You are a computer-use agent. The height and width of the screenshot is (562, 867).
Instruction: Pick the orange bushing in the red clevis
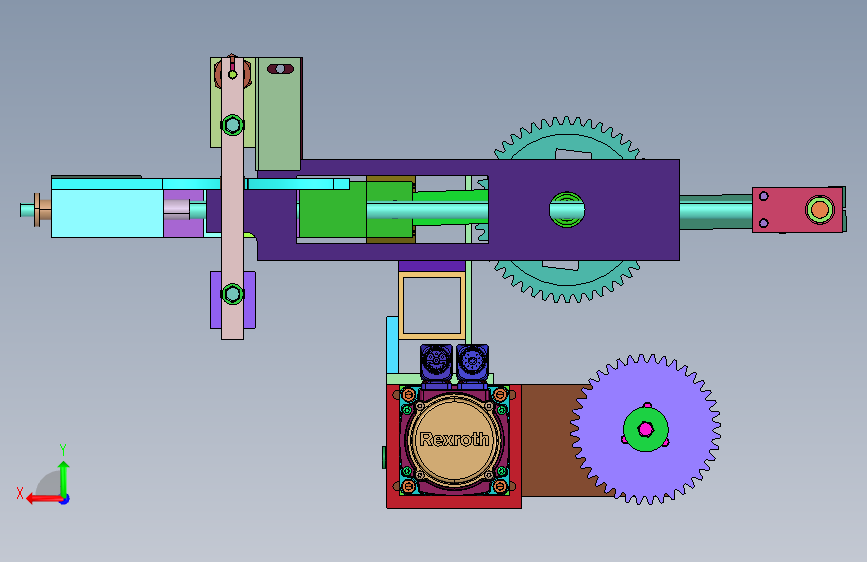[819, 210]
